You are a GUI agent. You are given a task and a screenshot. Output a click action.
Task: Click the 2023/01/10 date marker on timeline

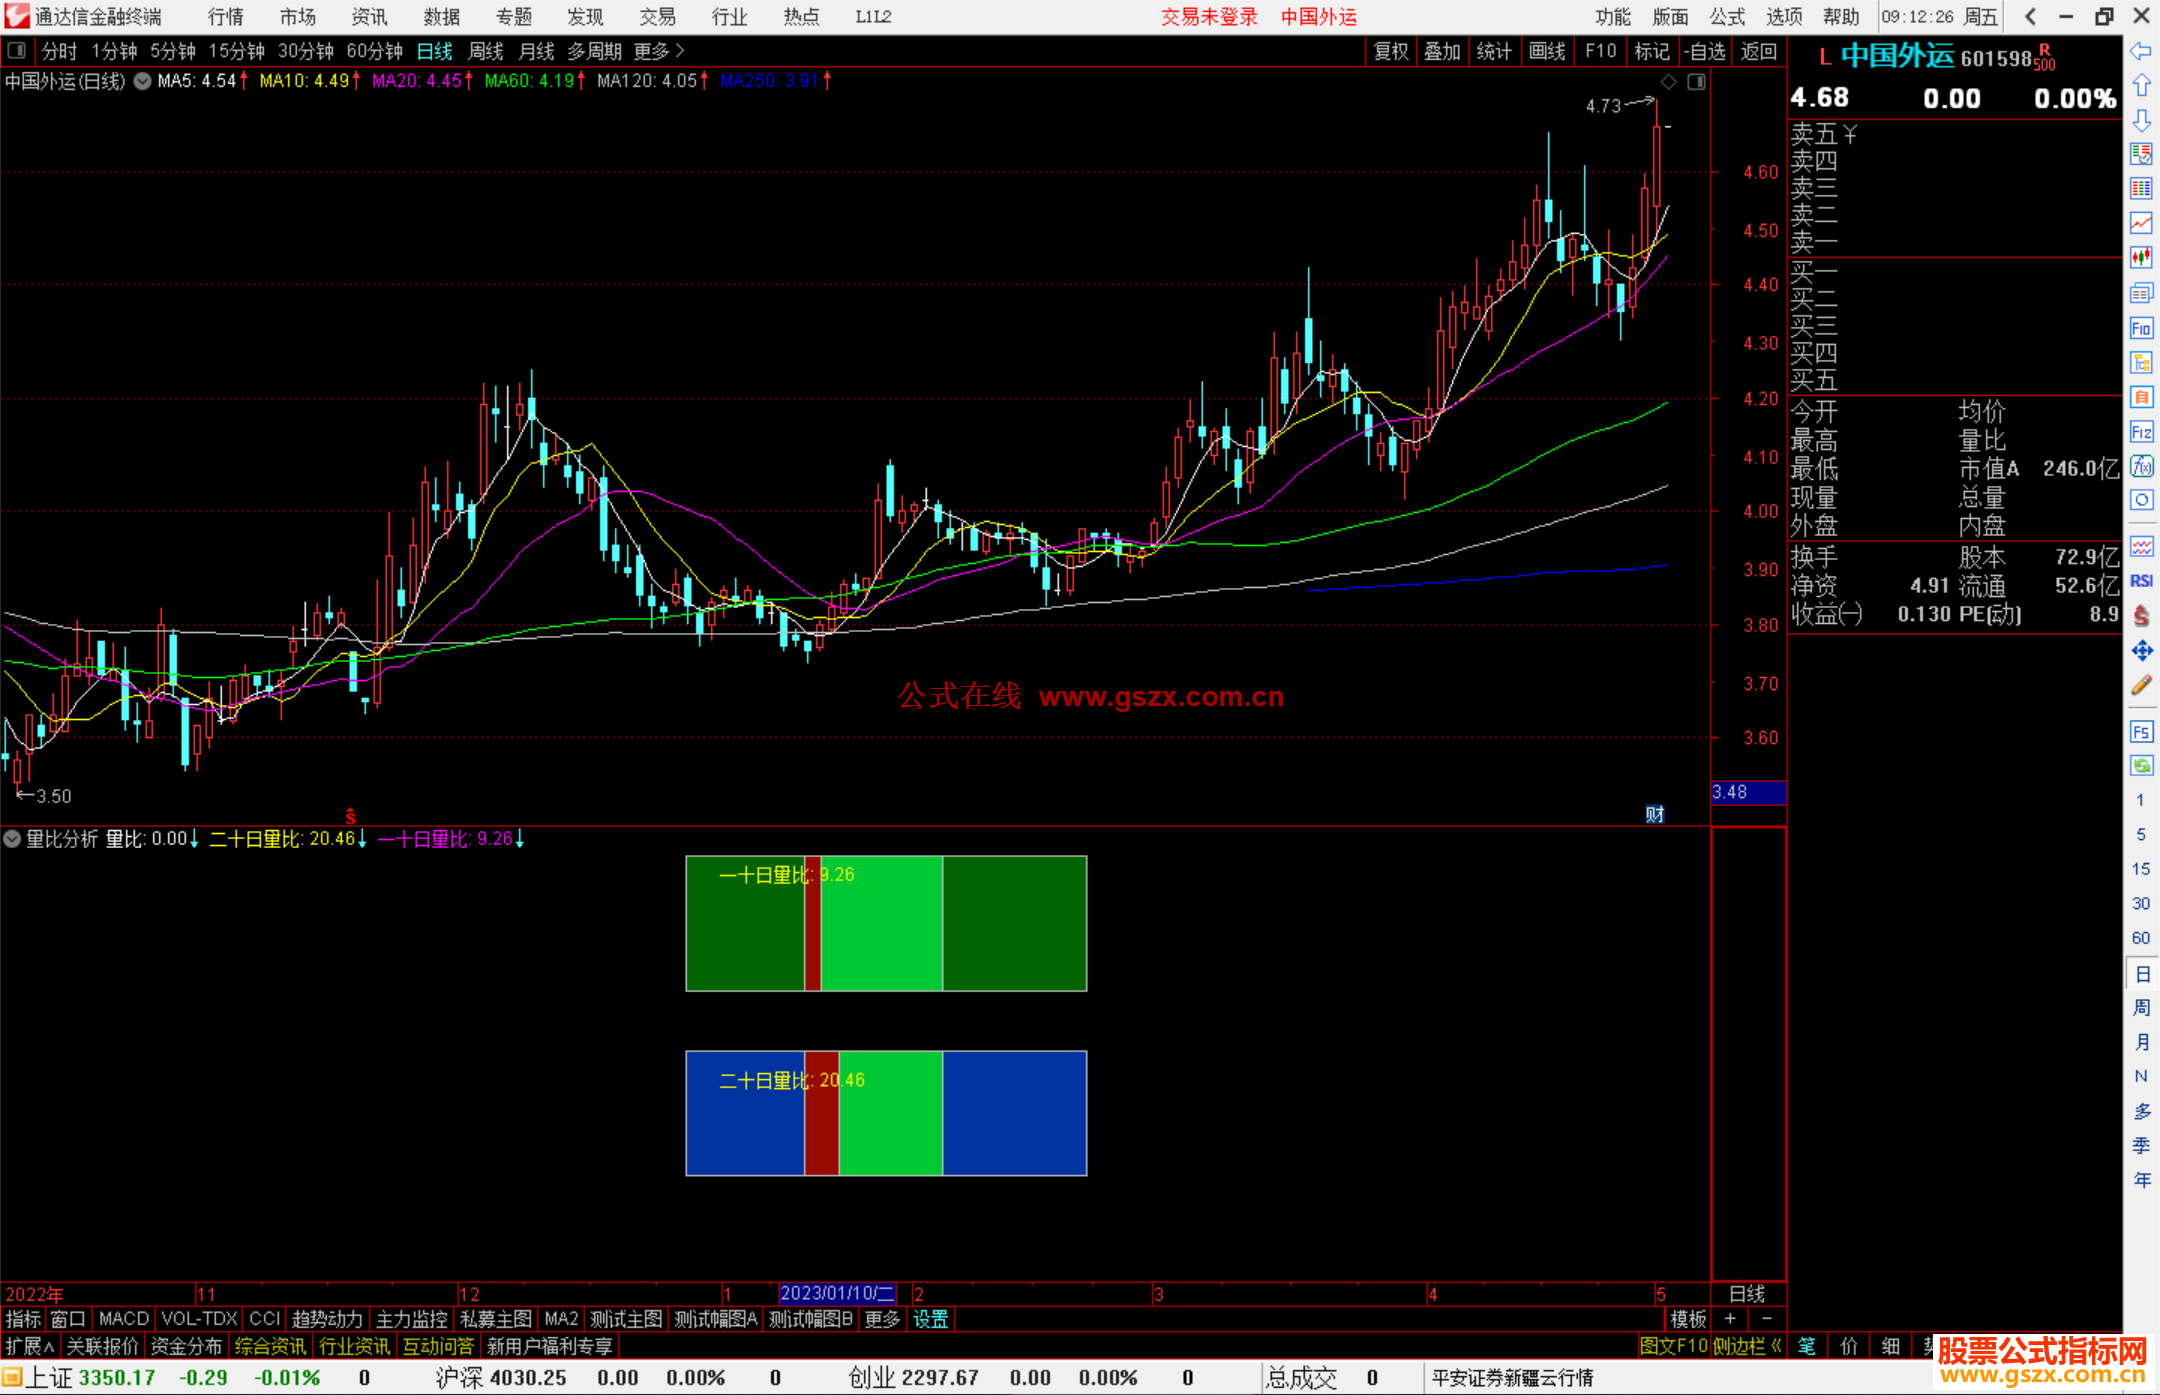pyautogui.click(x=836, y=1293)
